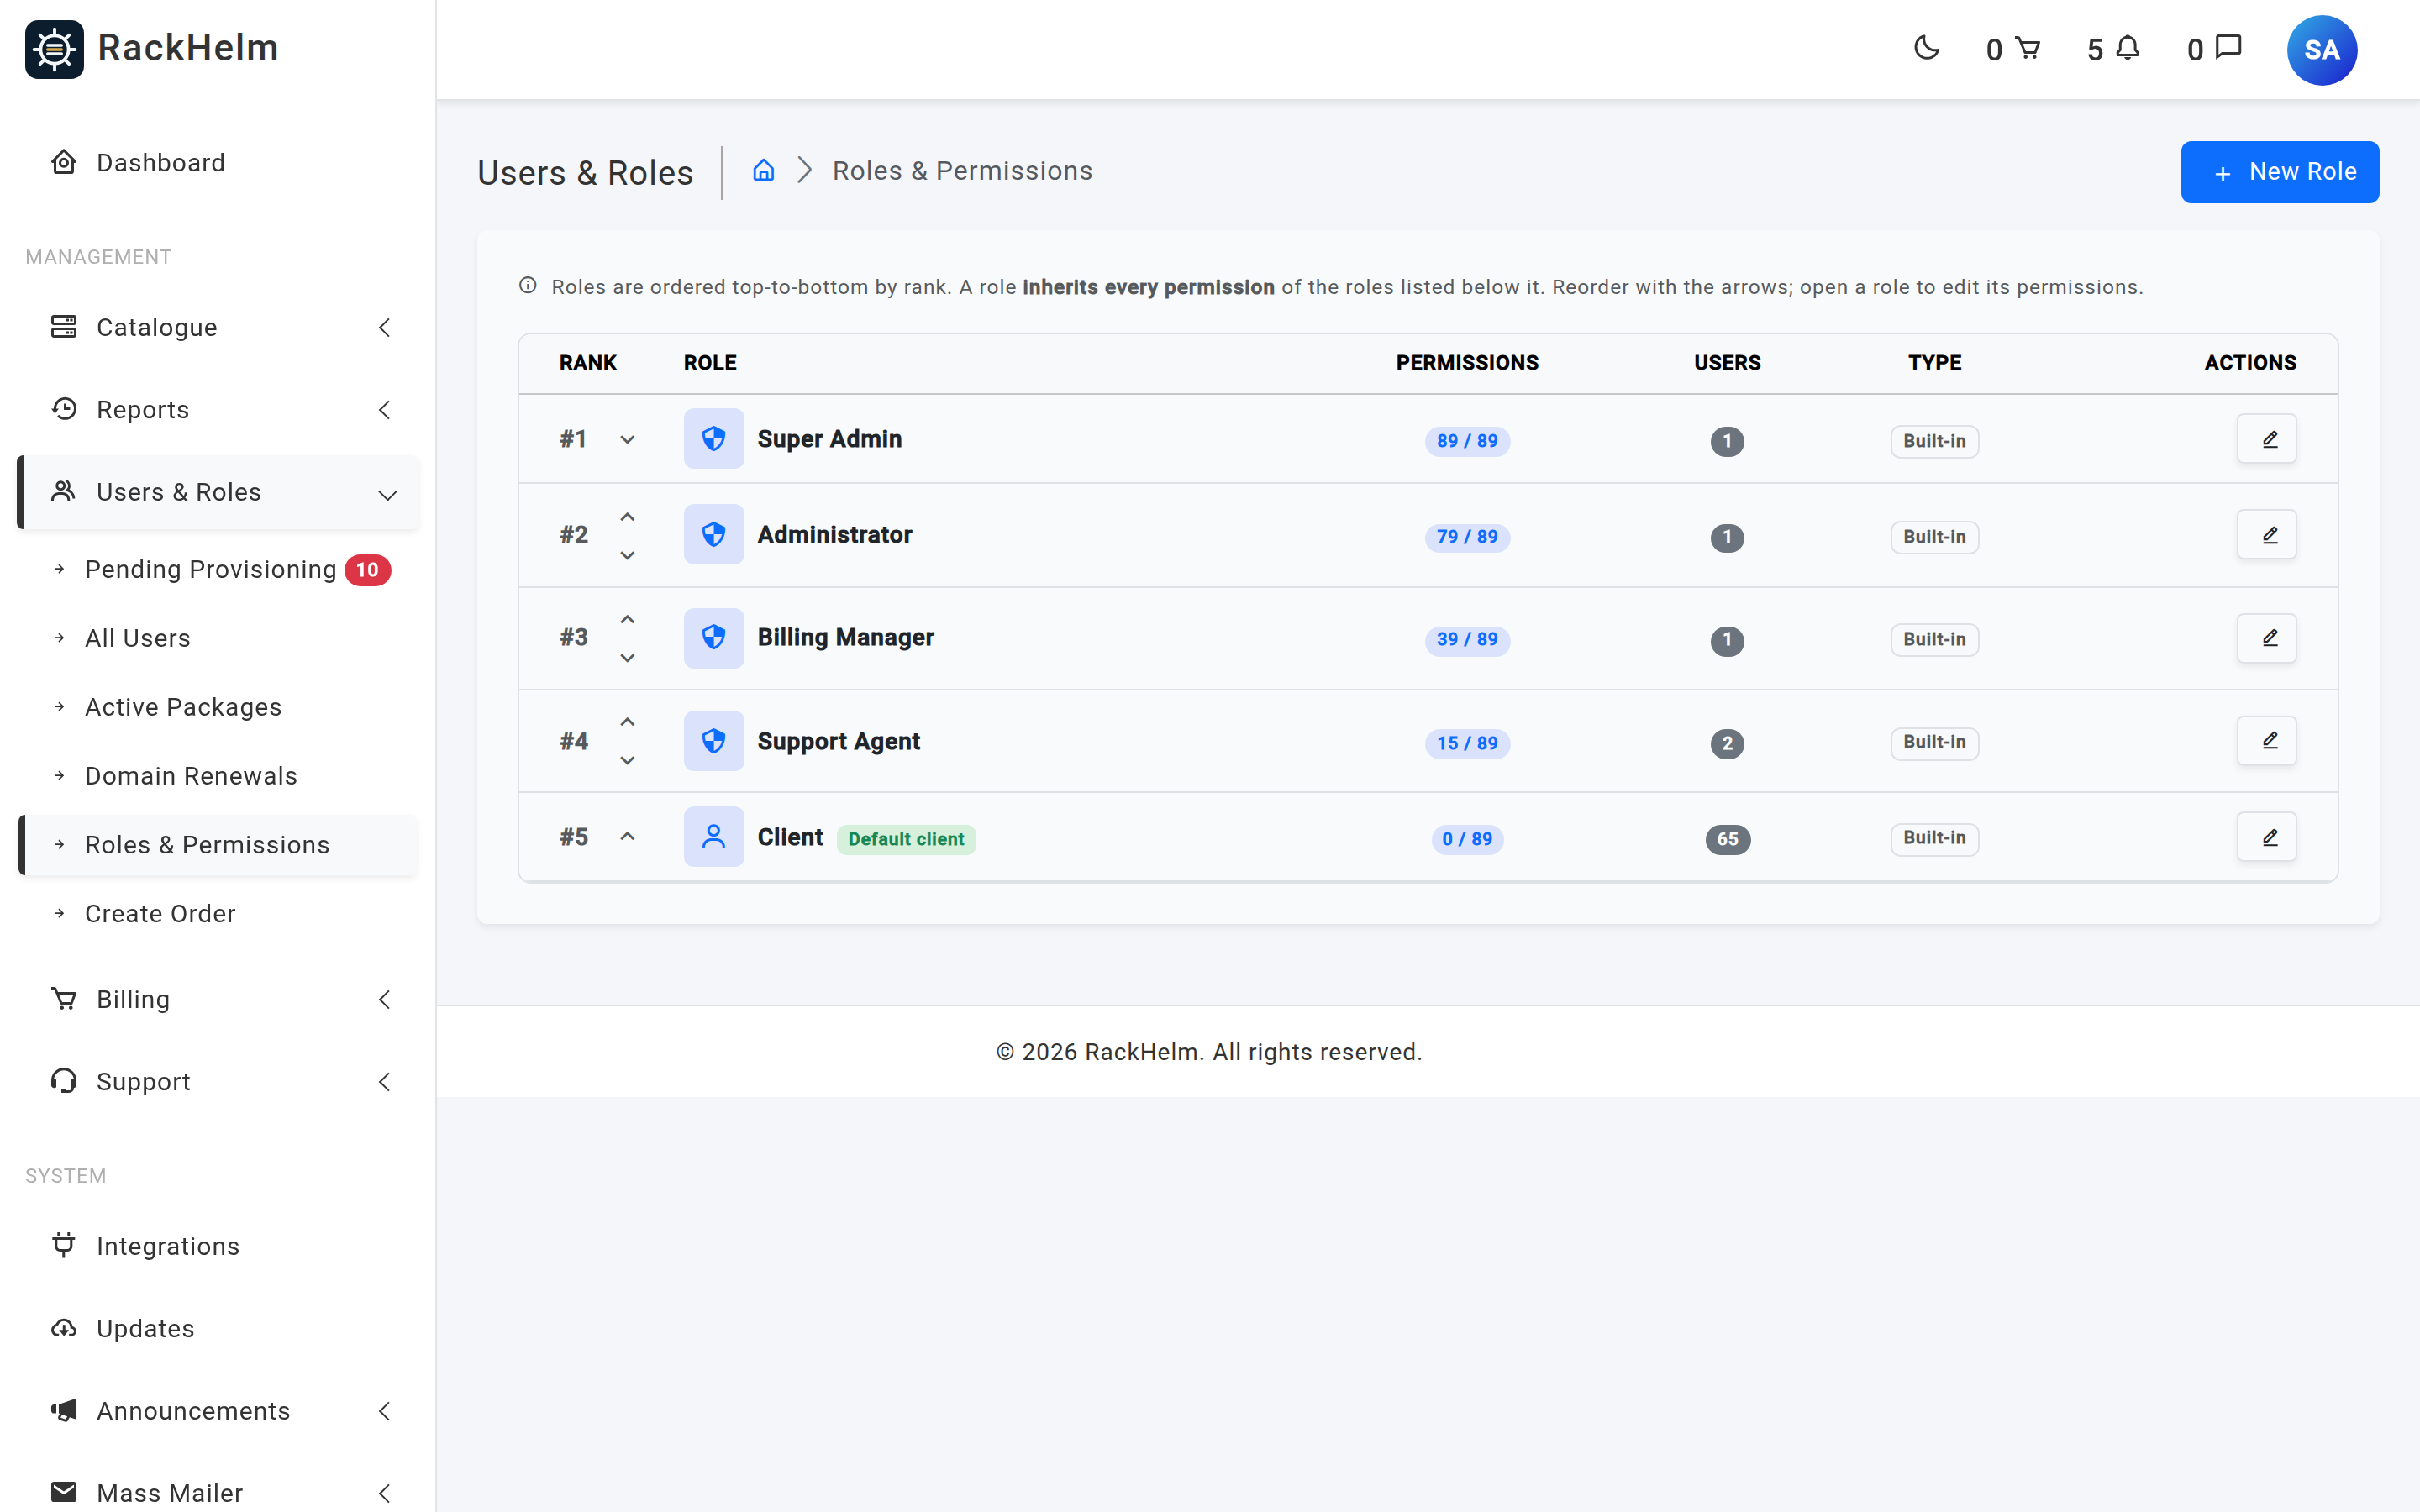Move Client up one rank
The image size is (2420, 1512).
point(627,837)
